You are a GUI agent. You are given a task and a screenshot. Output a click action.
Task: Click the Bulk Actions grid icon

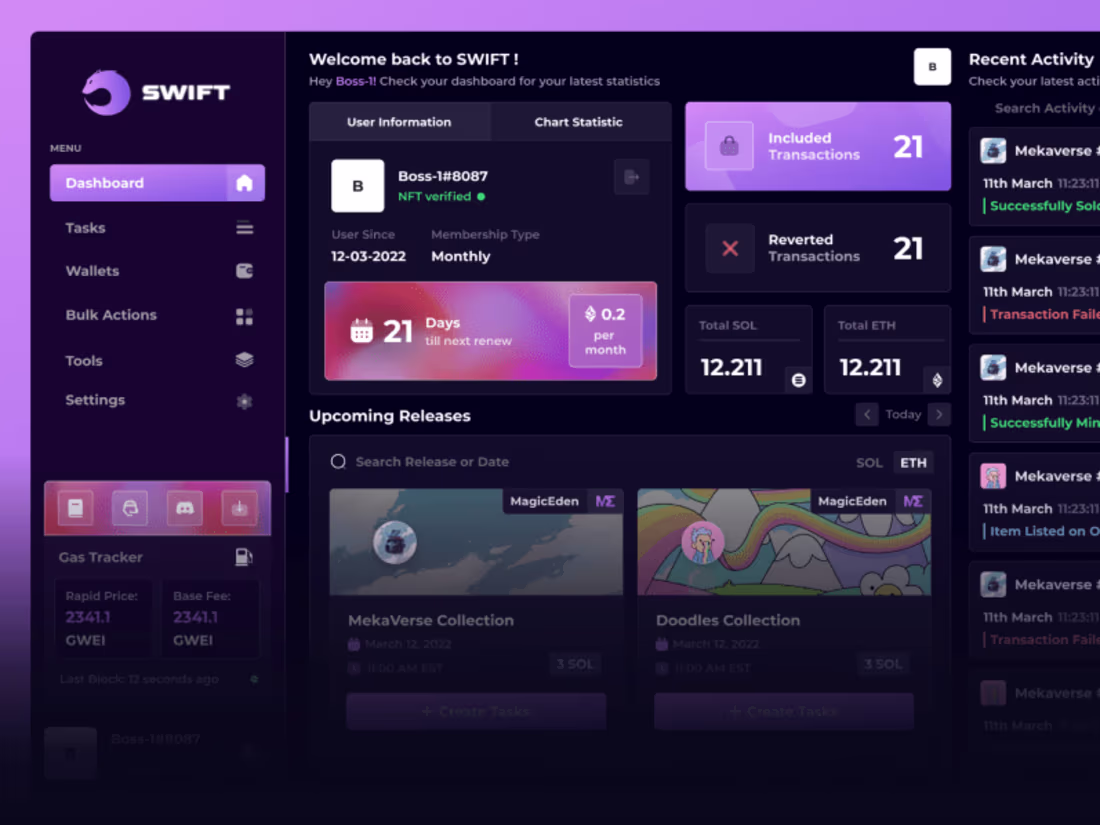pos(244,315)
